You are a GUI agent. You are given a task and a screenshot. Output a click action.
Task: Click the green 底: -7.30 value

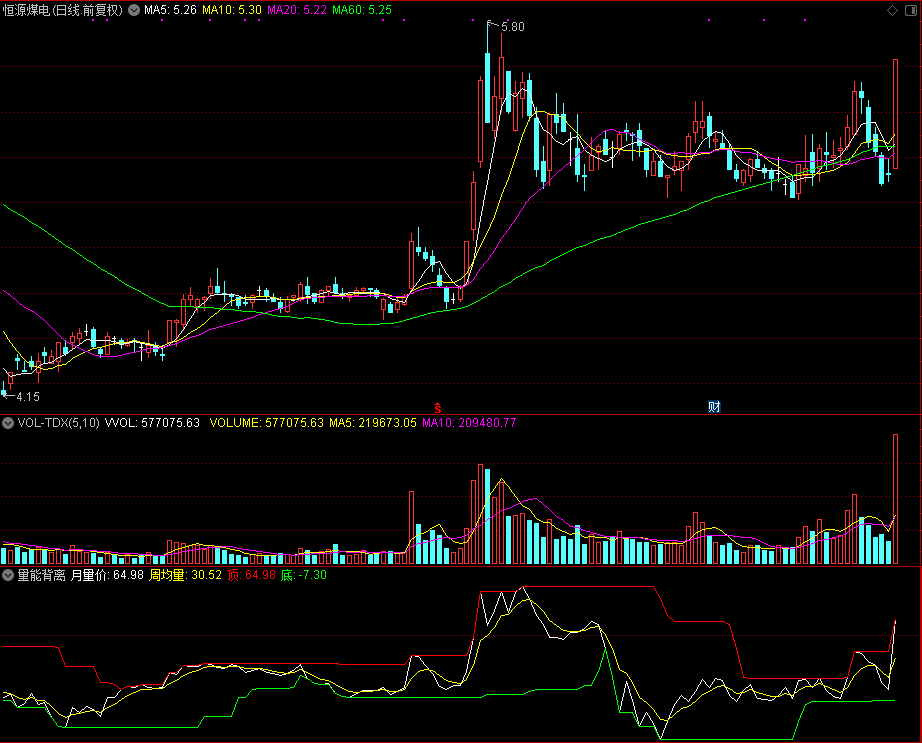pos(303,575)
